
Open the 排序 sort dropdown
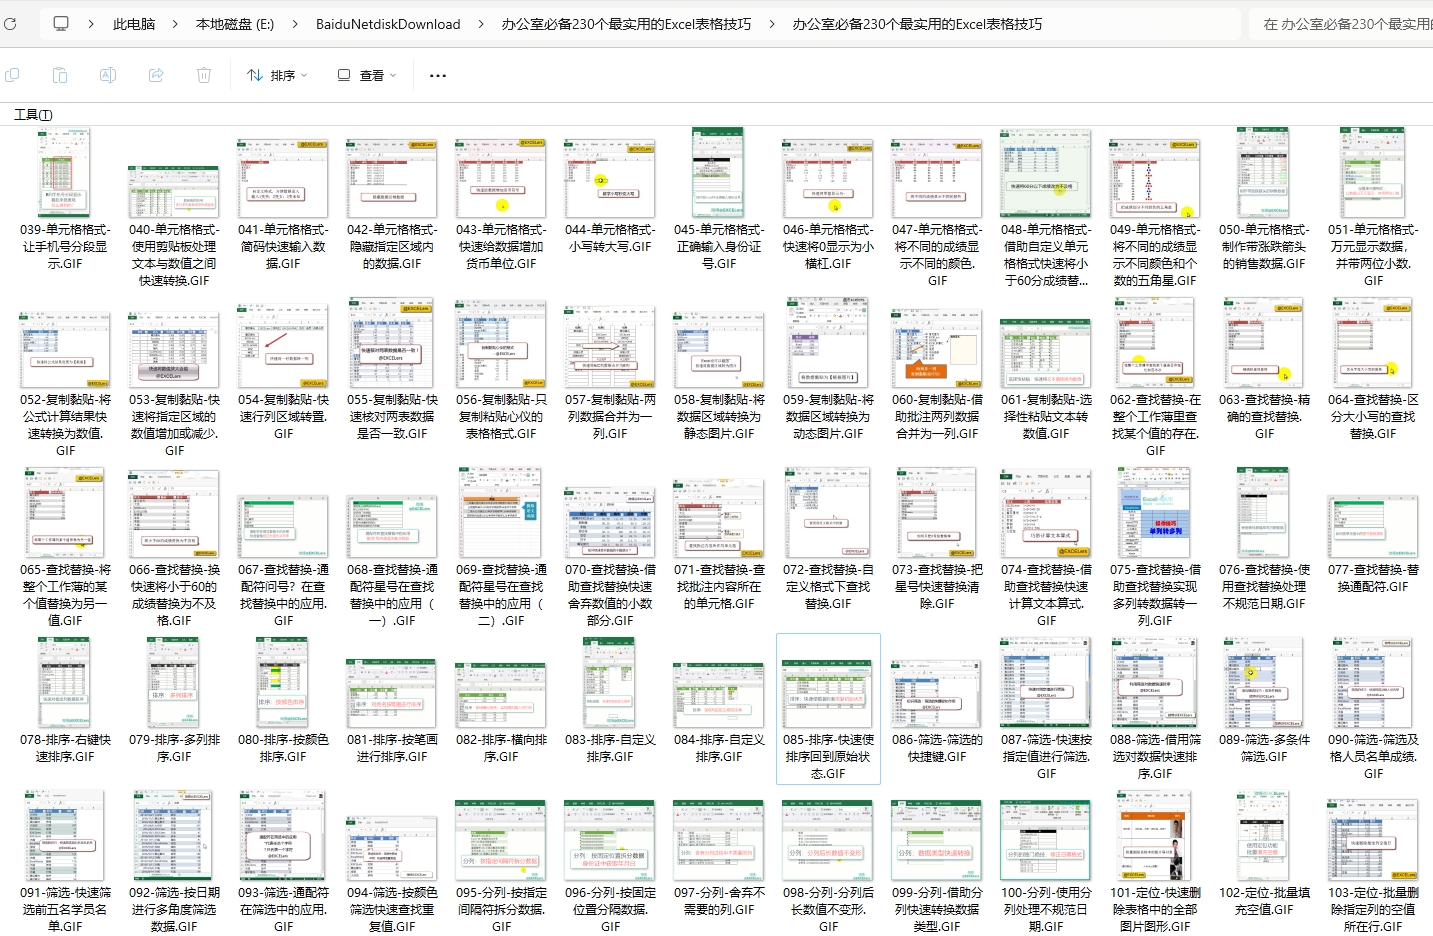(x=277, y=75)
